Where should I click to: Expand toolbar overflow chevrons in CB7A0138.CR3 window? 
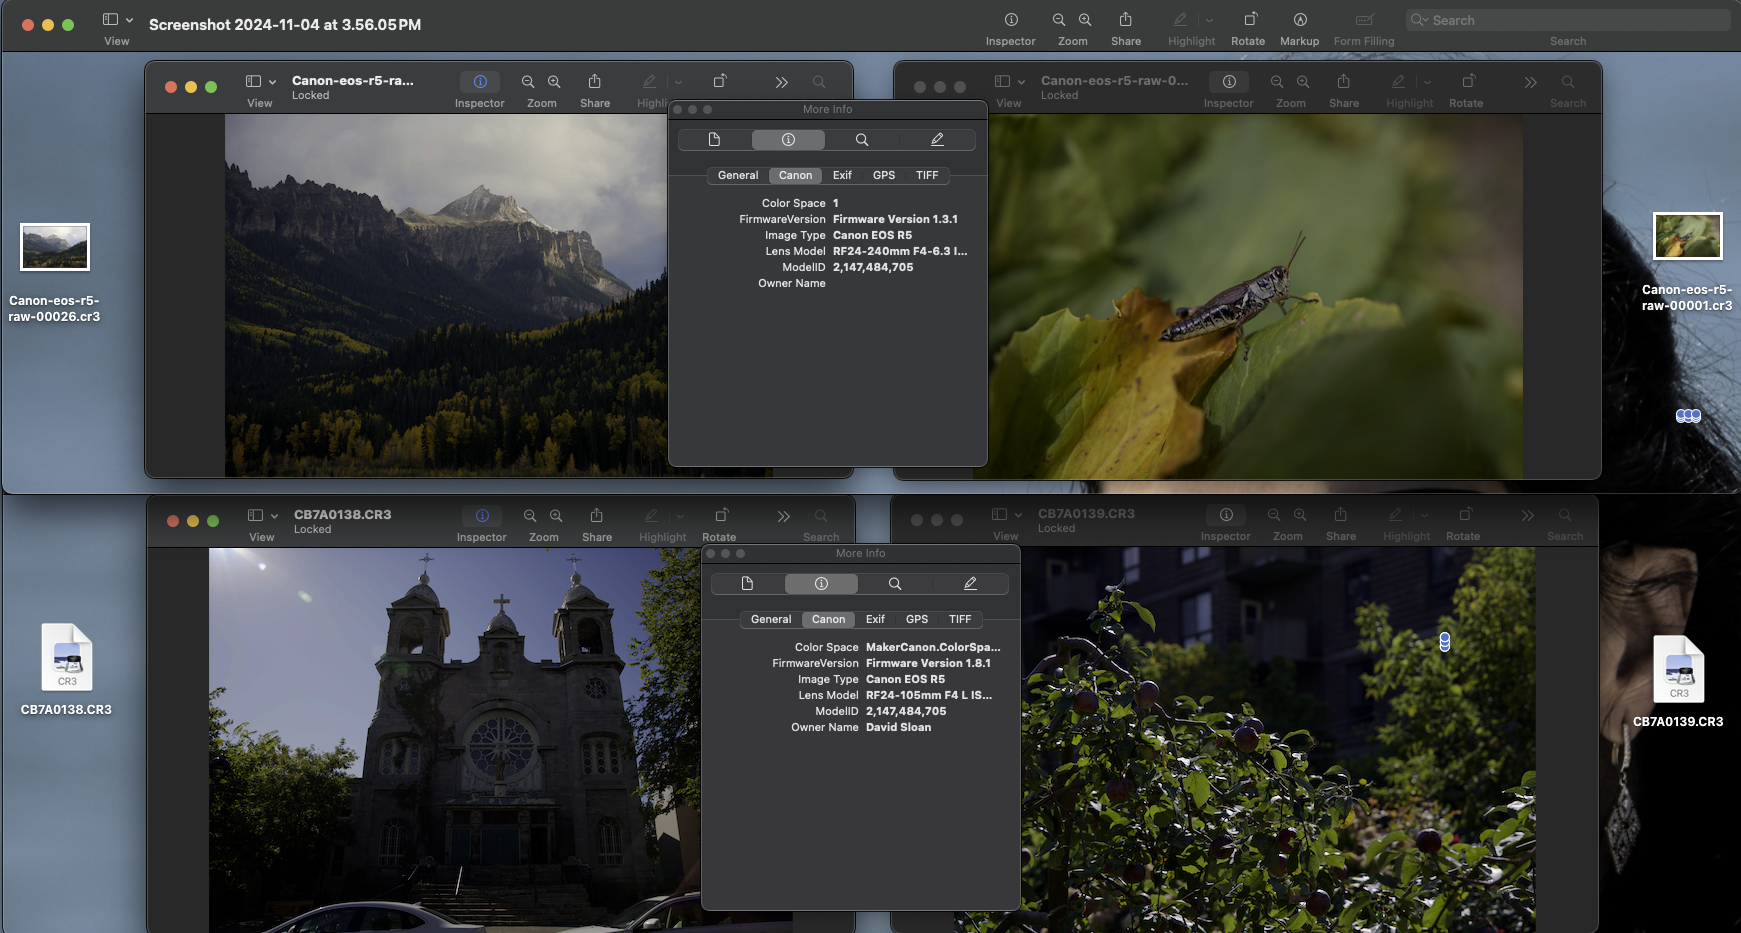[x=783, y=516]
